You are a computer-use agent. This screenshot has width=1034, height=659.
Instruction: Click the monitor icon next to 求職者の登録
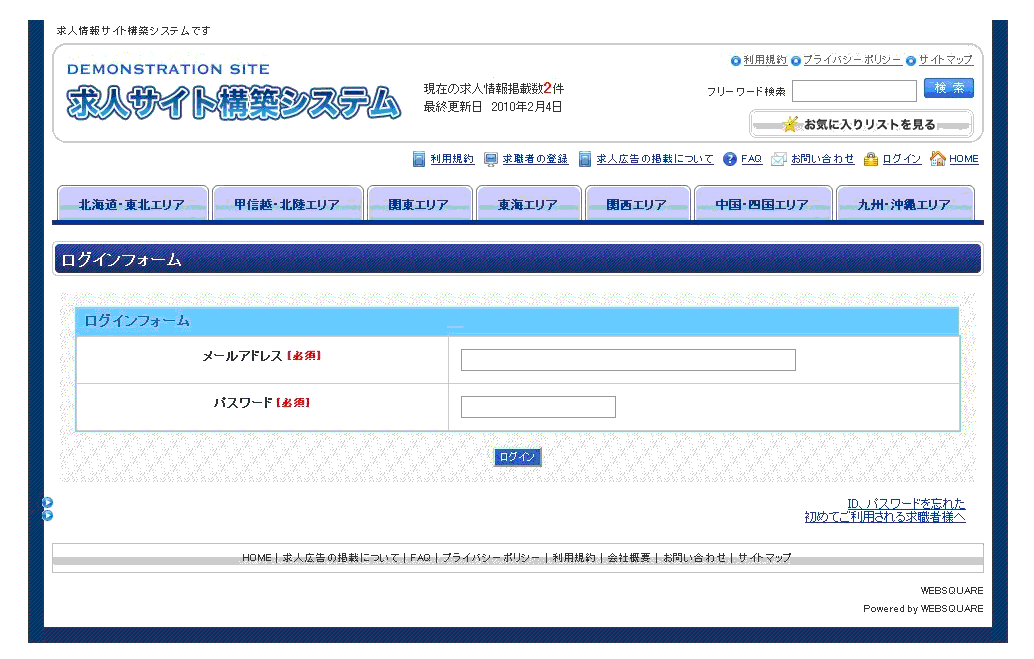point(489,159)
